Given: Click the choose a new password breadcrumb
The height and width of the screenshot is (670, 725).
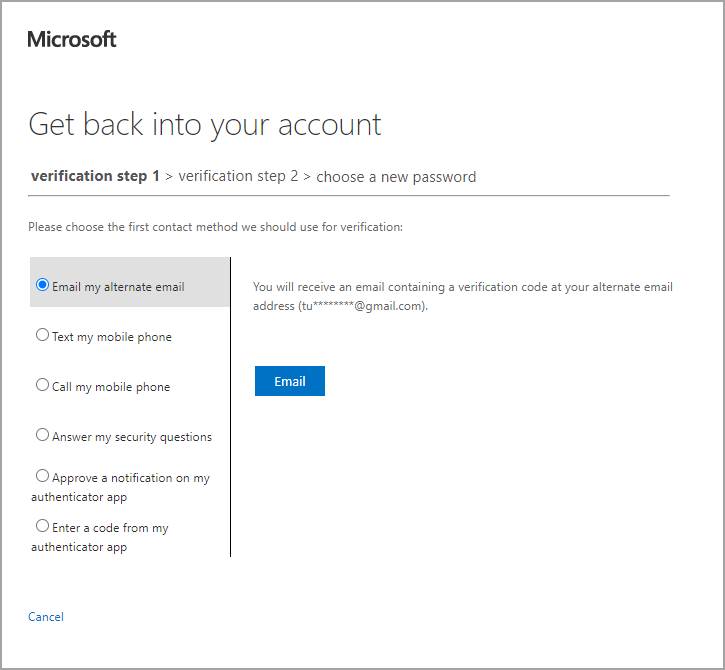Looking at the screenshot, I should 396,177.
